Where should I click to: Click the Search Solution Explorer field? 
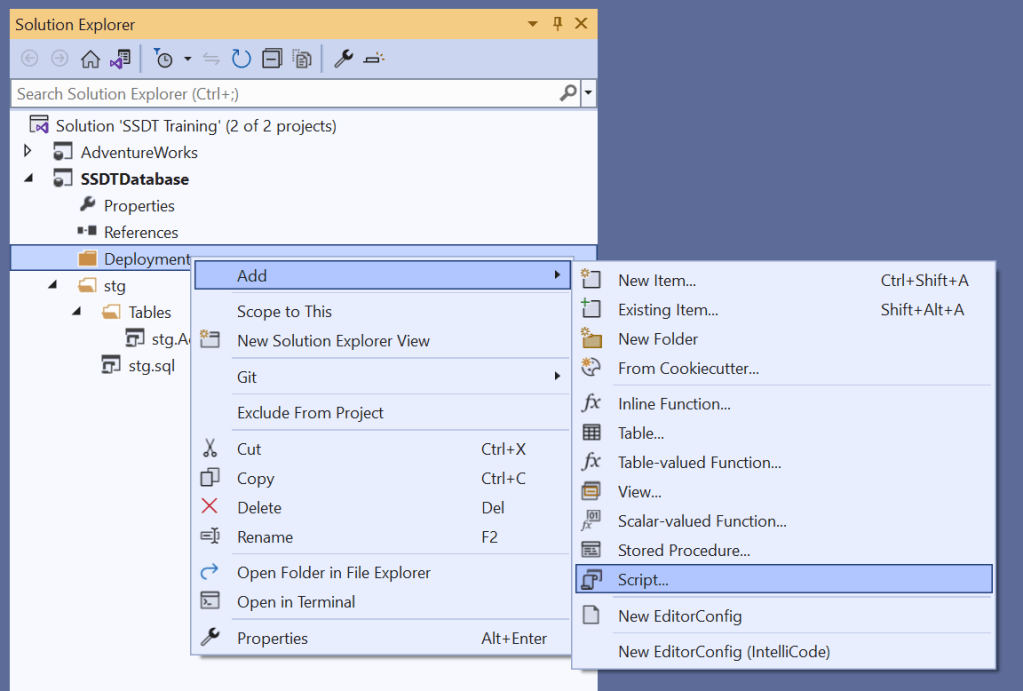[280, 94]
